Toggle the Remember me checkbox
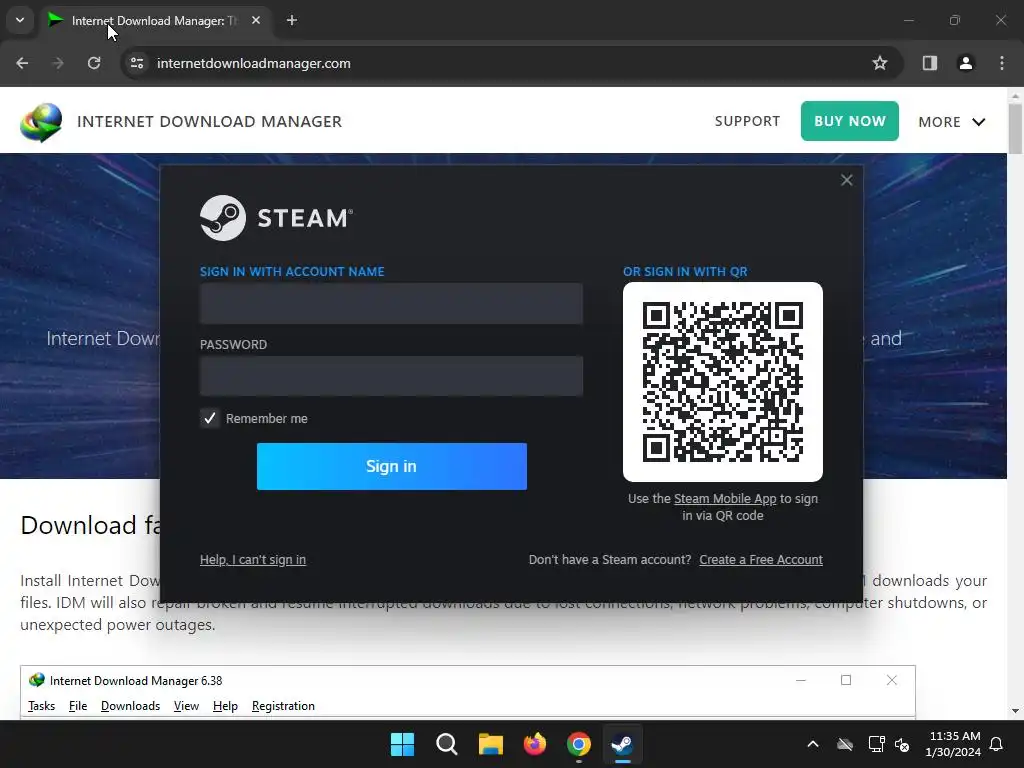1024x768 pixels. 210,418
